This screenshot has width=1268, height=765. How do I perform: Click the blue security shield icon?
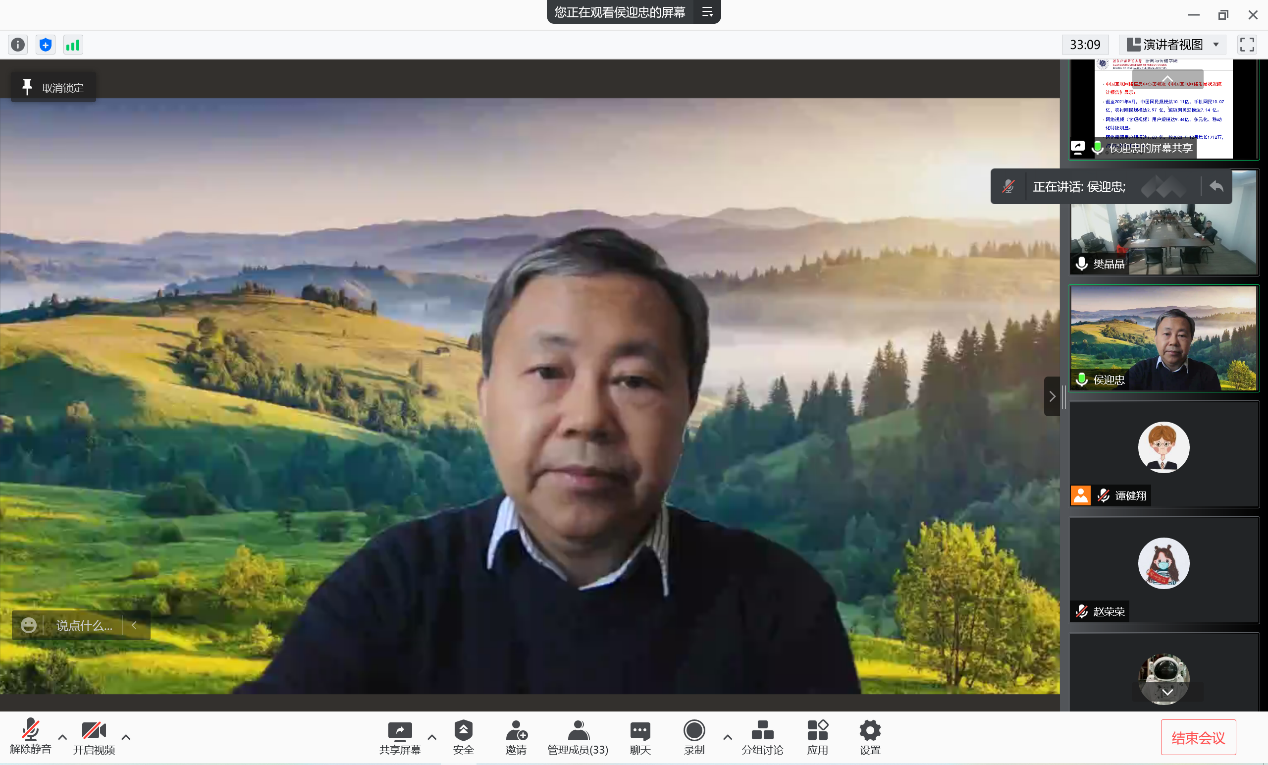[x=45, y=45]
